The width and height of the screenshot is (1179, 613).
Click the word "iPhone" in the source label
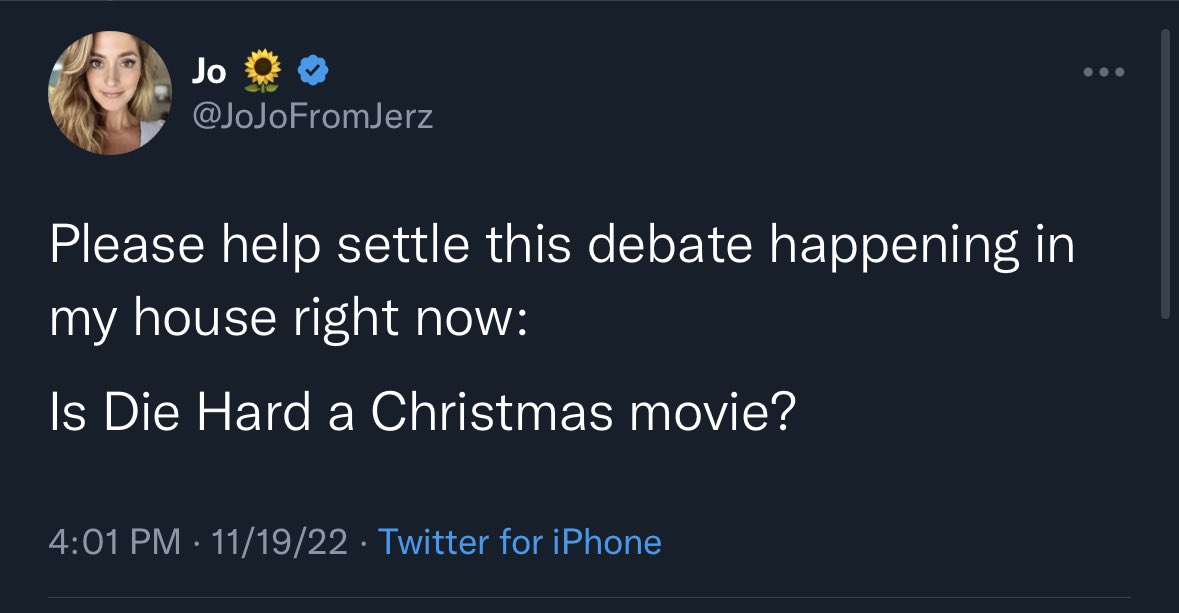tap(607, 542)
